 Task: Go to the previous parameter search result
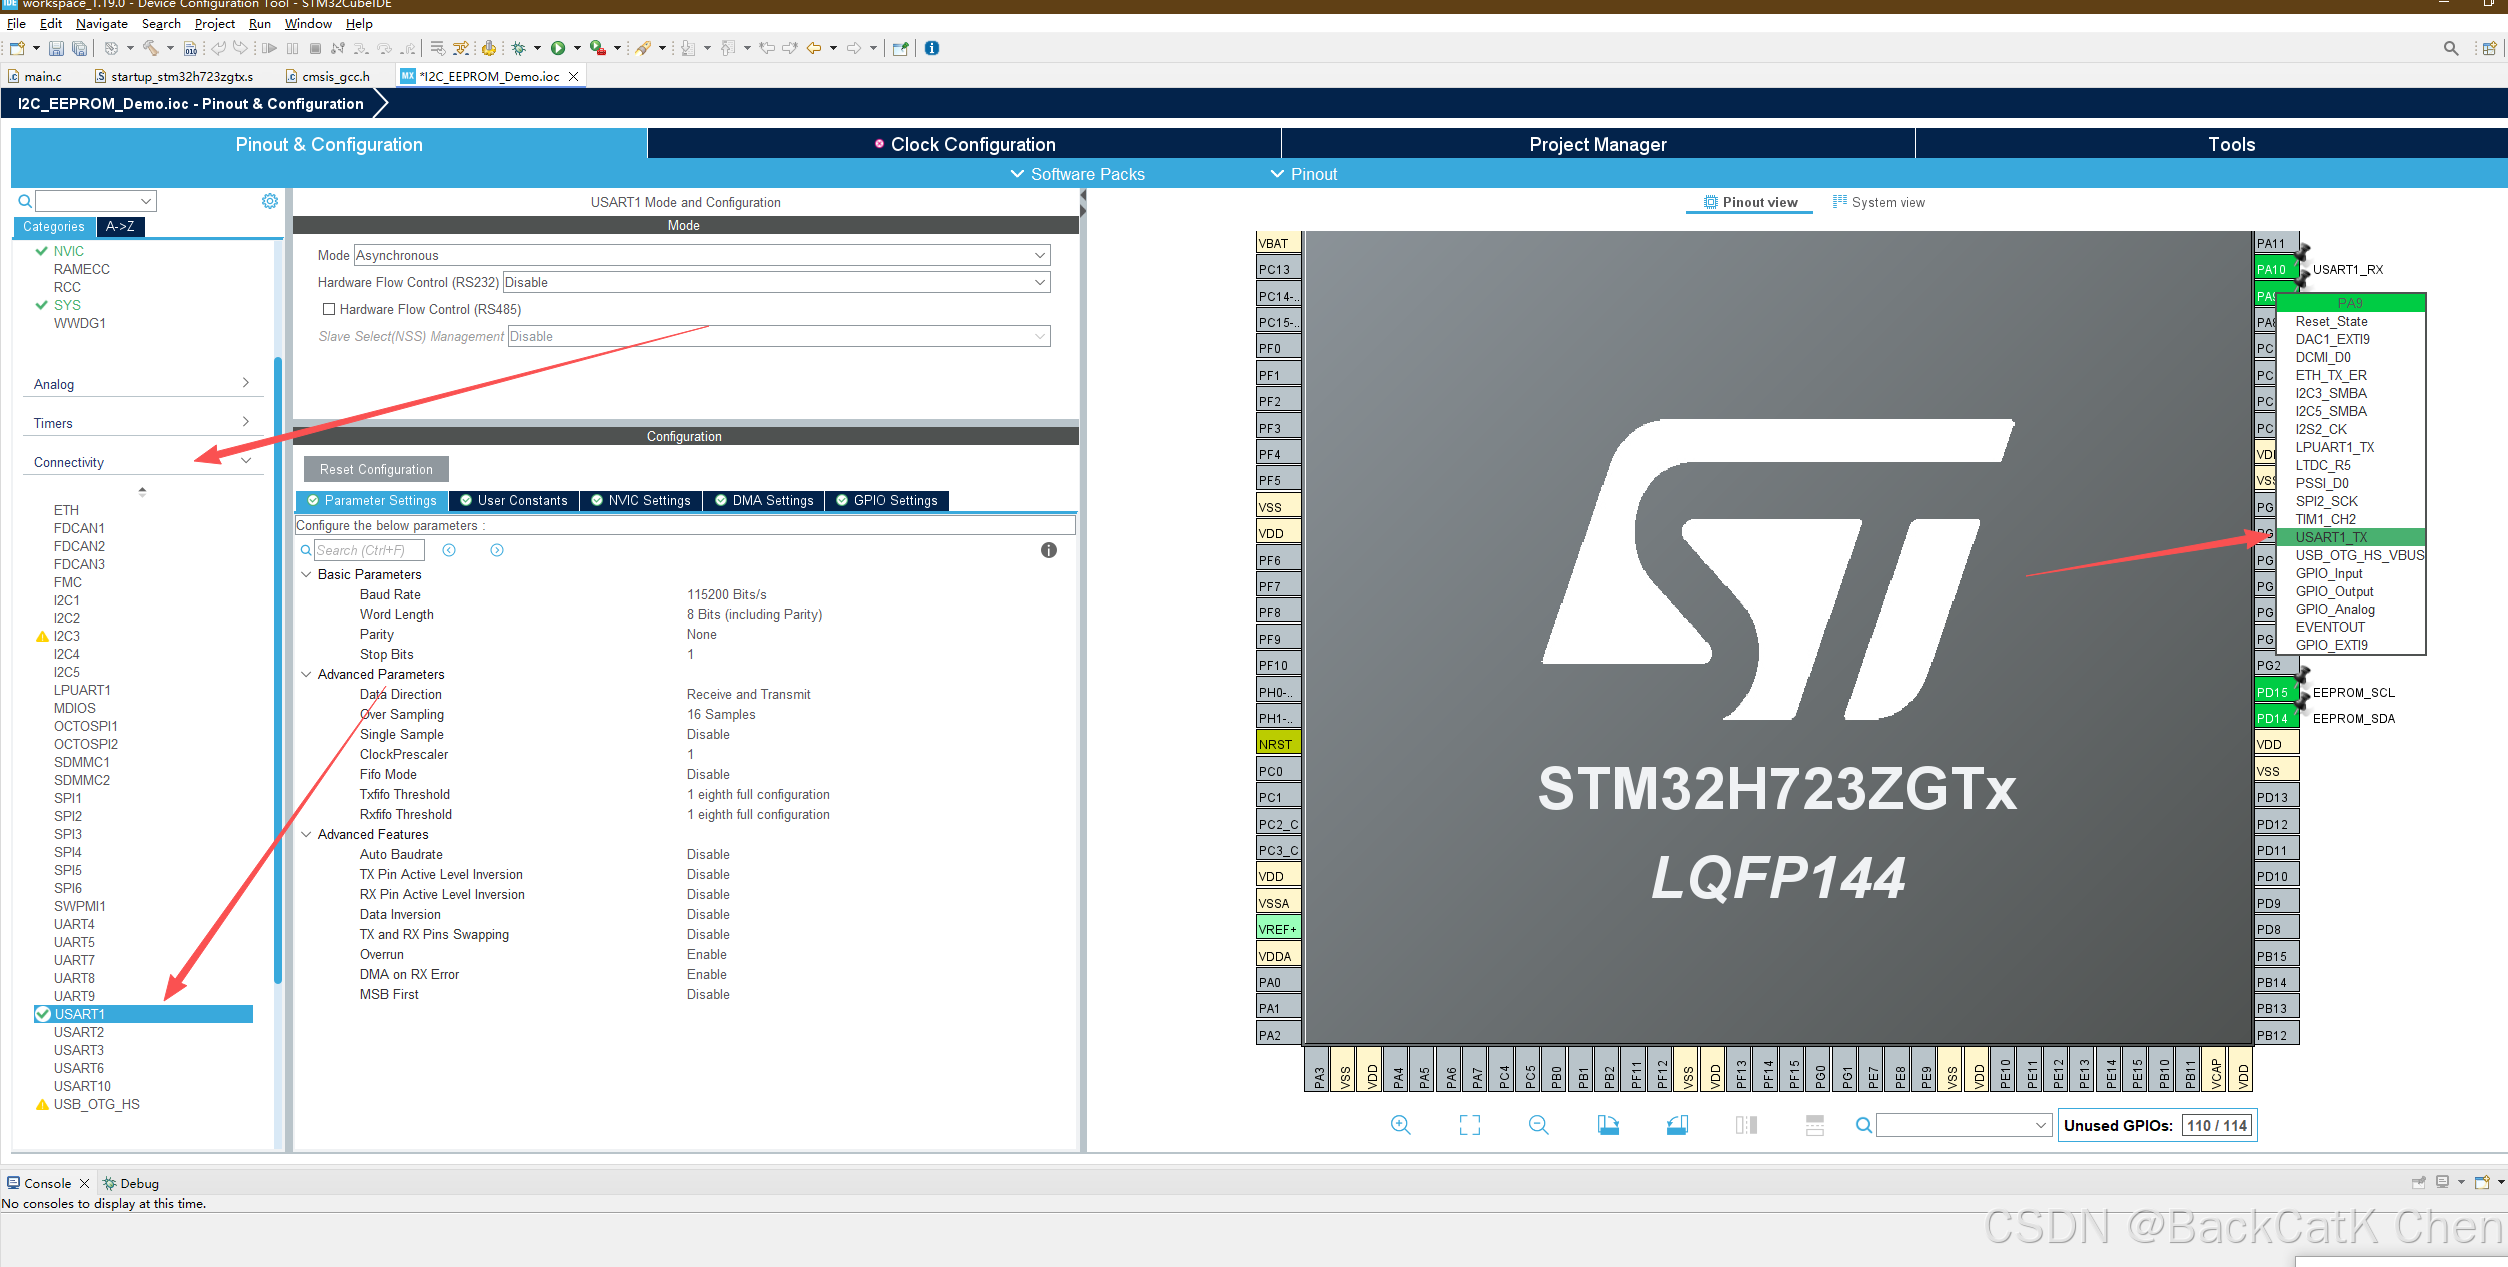[449, 550]
